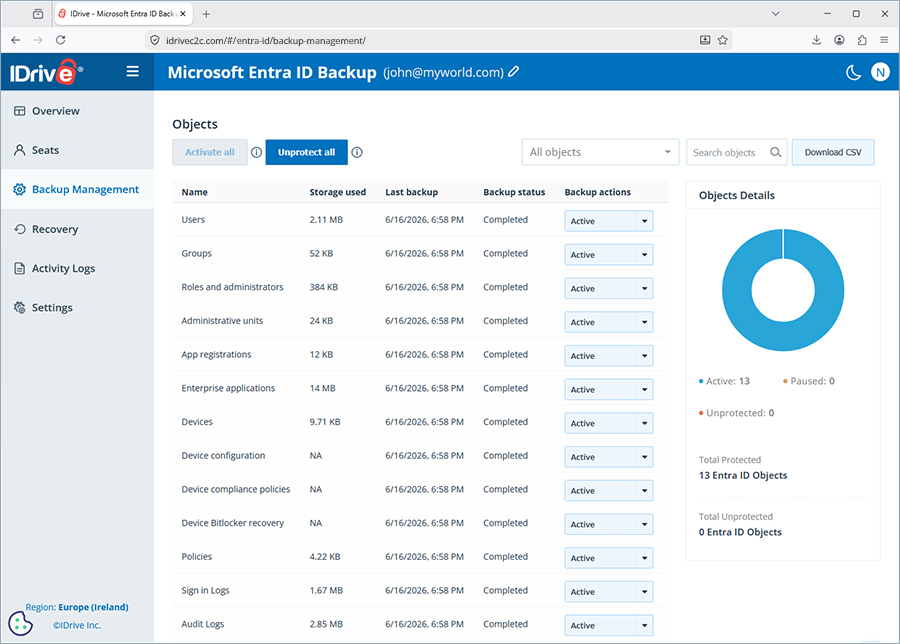Click 13 Entra ID Objects text

(743, 475)
